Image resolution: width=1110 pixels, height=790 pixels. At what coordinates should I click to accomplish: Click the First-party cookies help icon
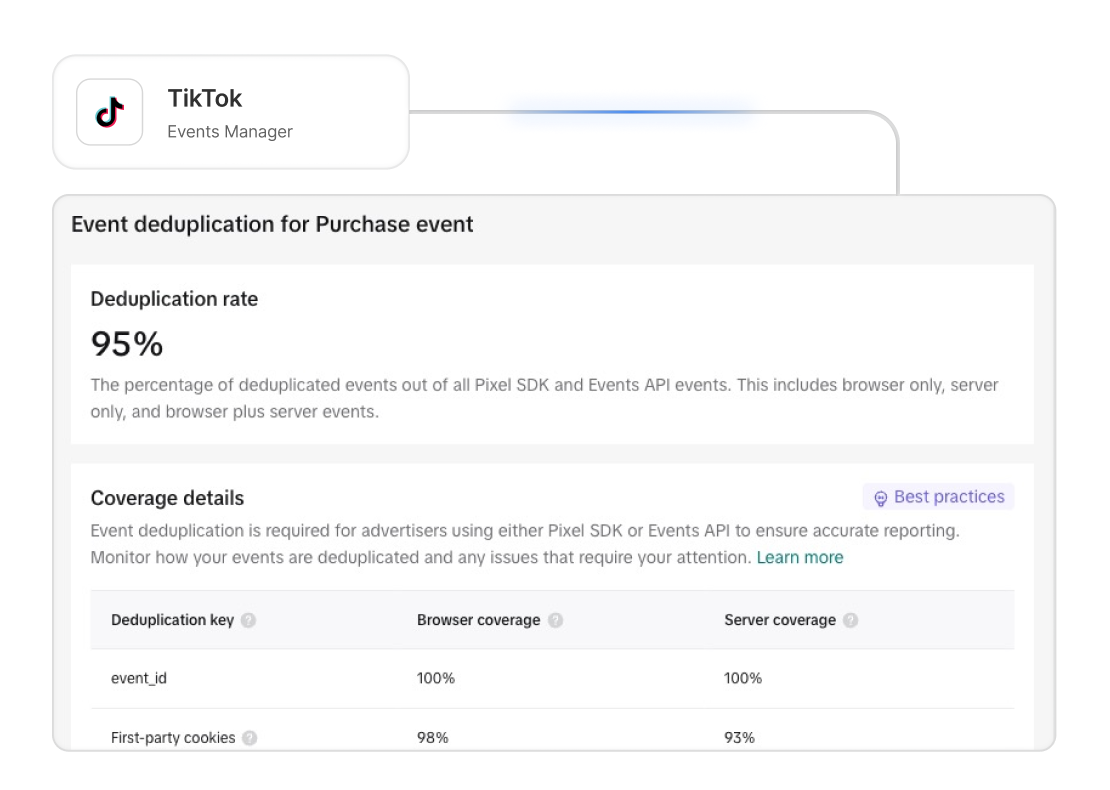tap(249, 738)
